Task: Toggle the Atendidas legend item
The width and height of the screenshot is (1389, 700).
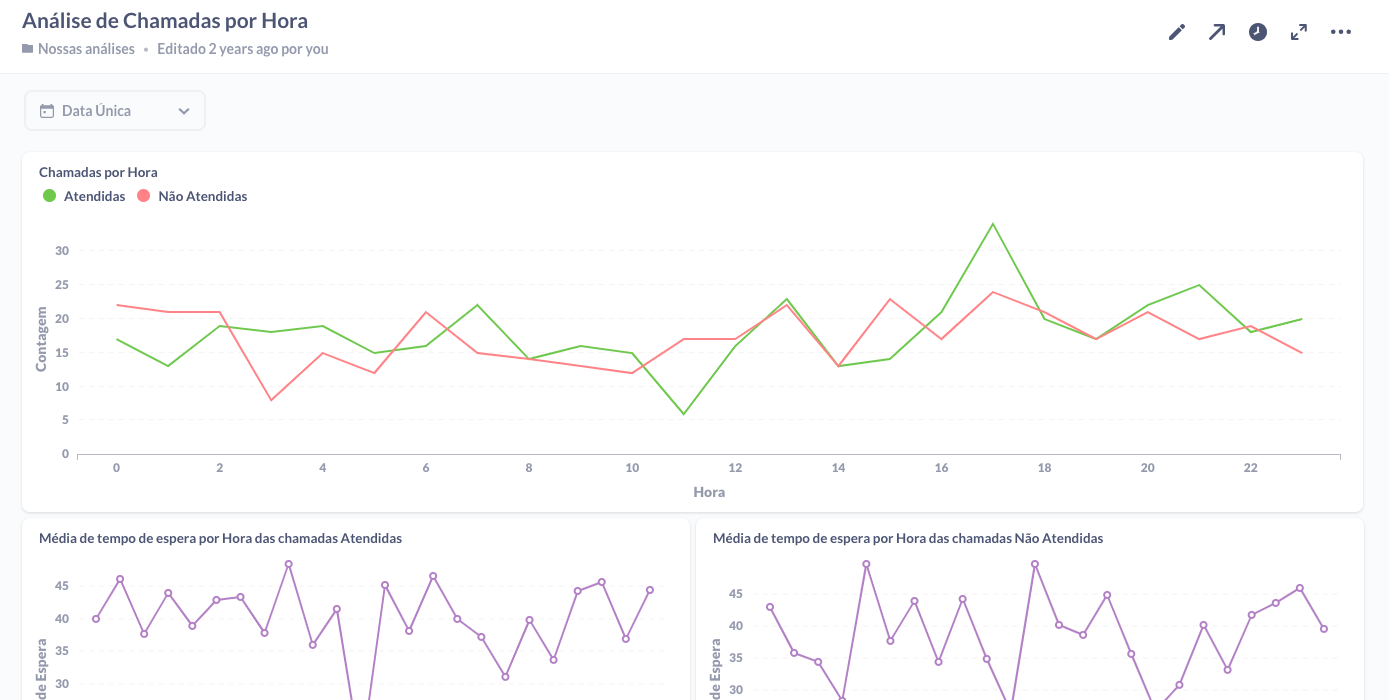Action: coord(84,196)
